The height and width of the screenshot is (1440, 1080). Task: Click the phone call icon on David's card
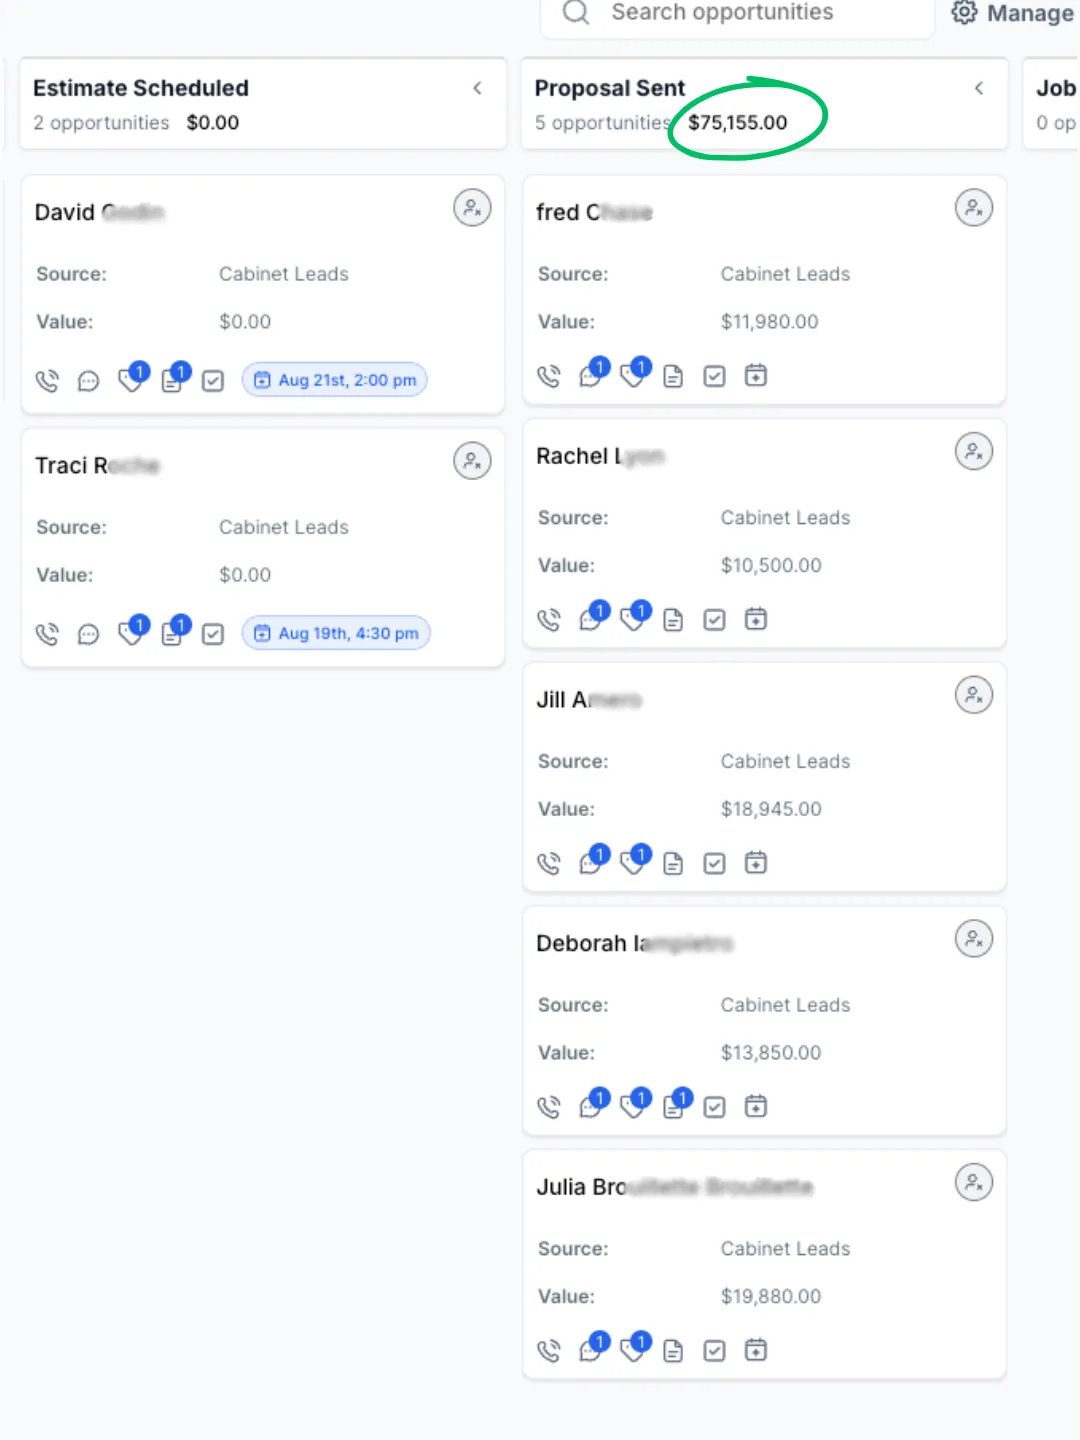tap(47, 381)
